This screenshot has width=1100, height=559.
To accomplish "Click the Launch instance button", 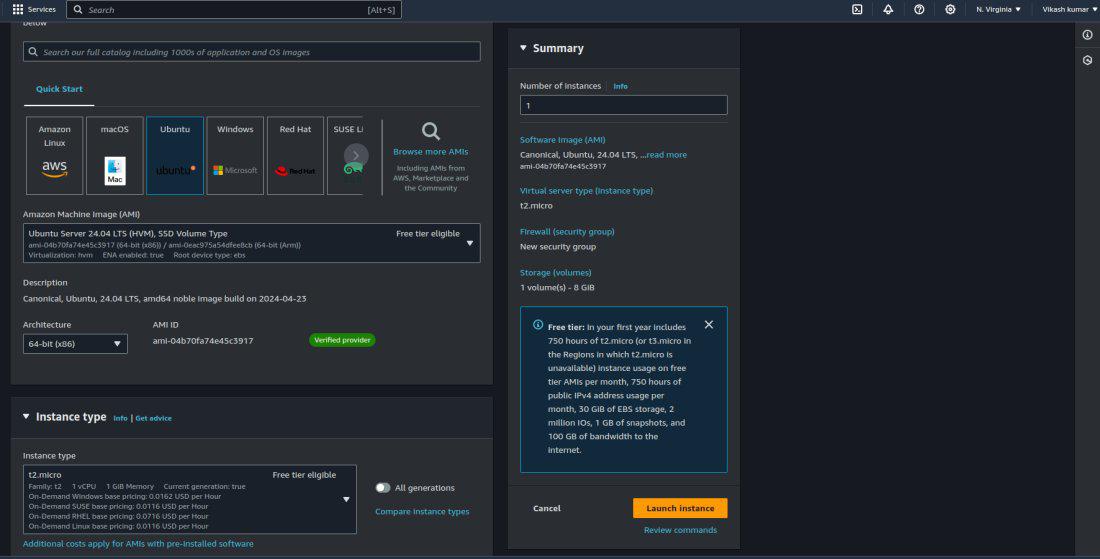I will pyautogui.click(x=680, y=509).
